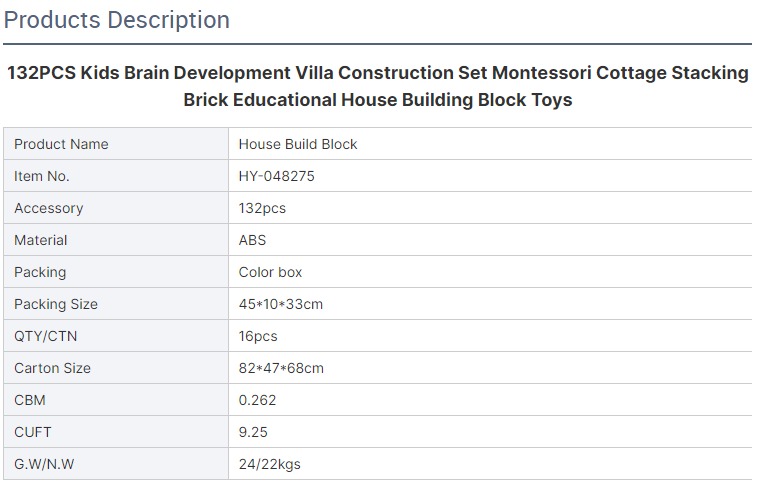Viewport: 763px width, 488px height.
Task: Click the 9.25 CUFT value
Action: pos(253,433)
